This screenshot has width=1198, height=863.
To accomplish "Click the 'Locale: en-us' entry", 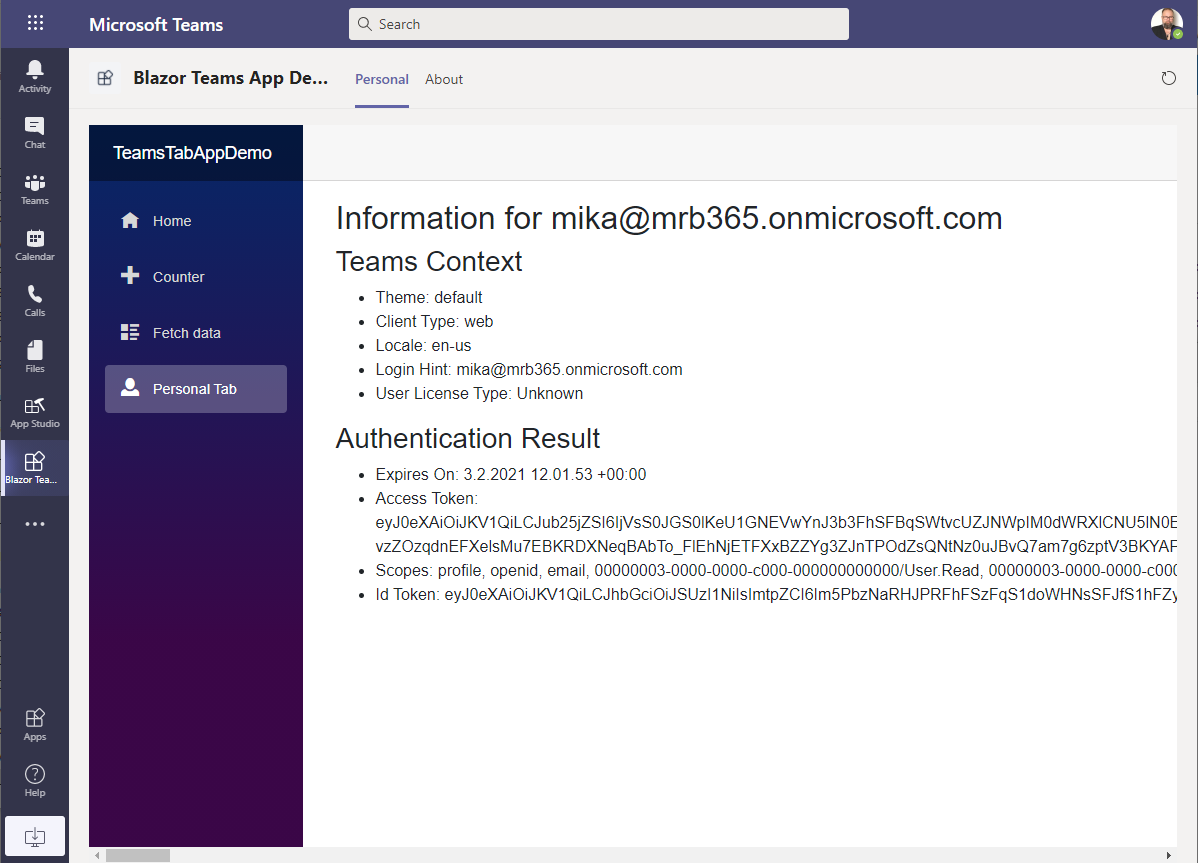I will [x=423, y=345].
